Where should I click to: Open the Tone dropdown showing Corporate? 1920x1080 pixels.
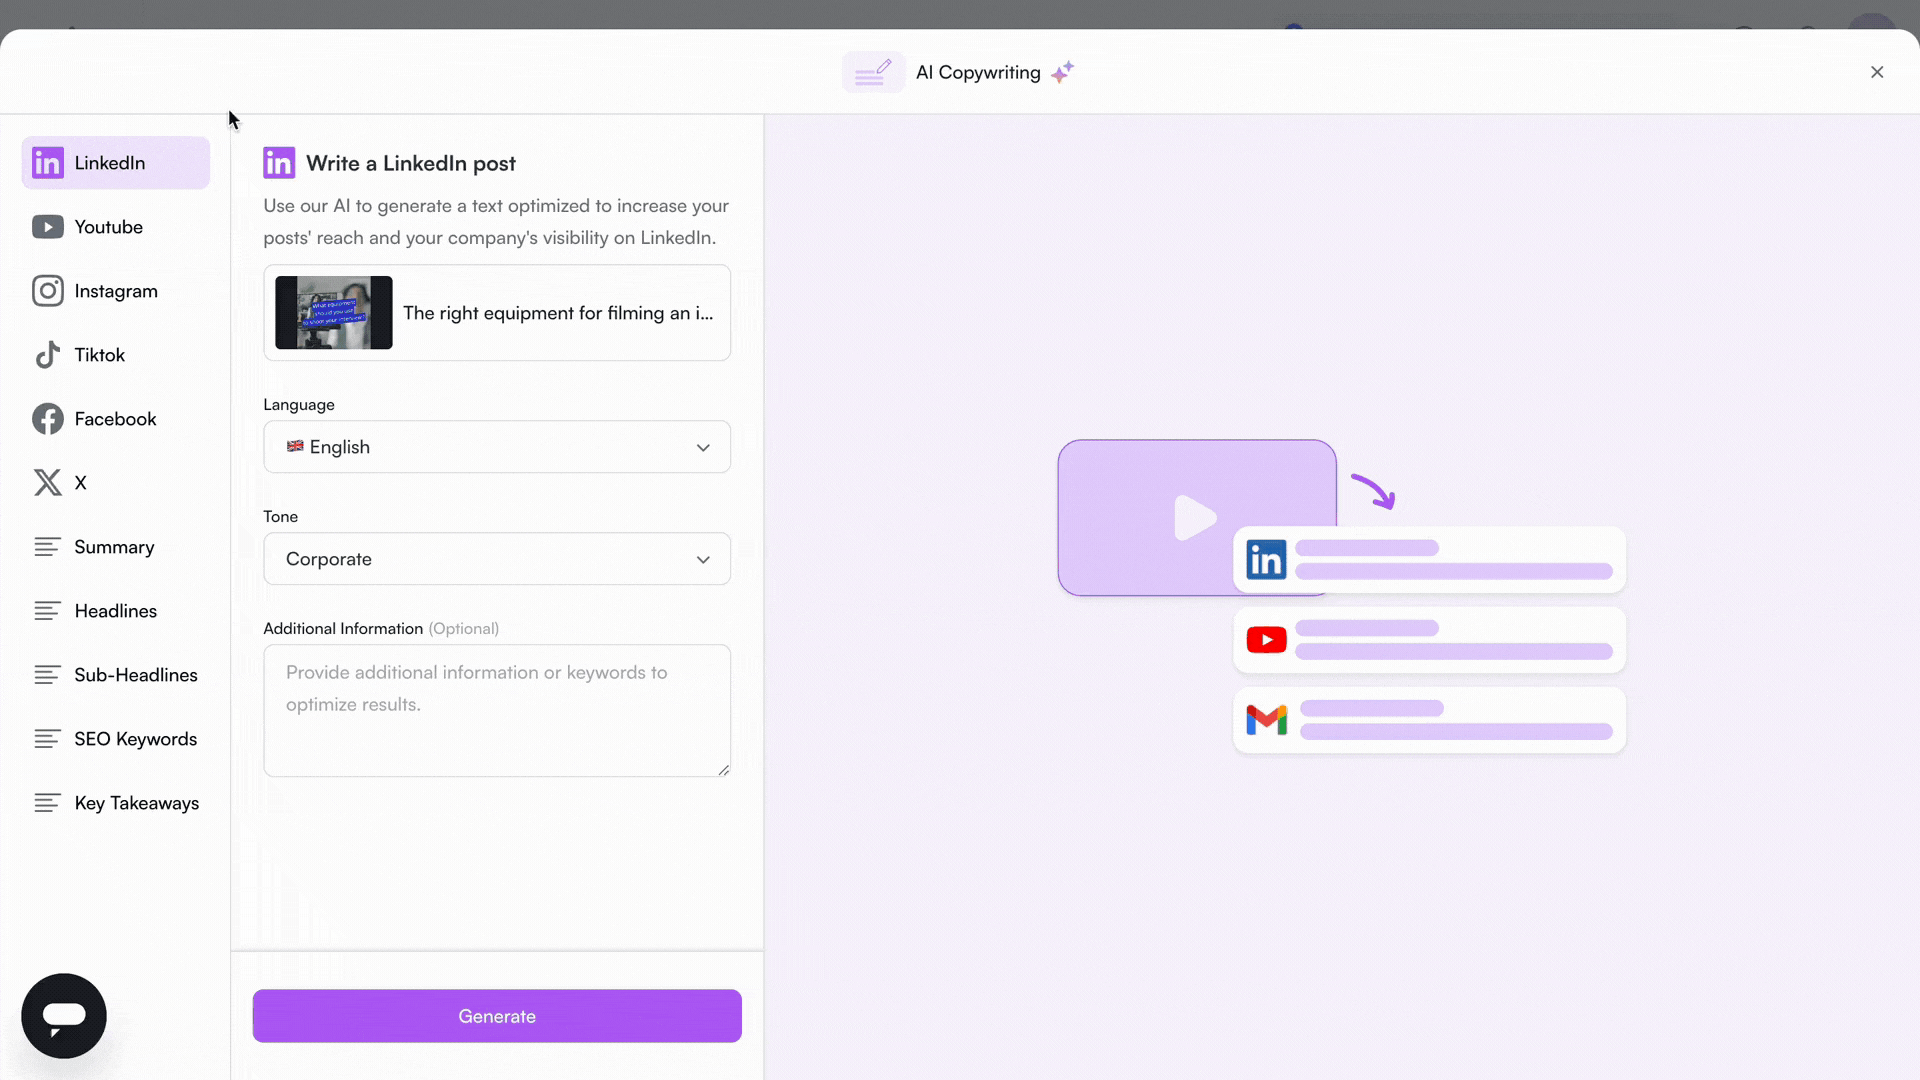(497, 559)
